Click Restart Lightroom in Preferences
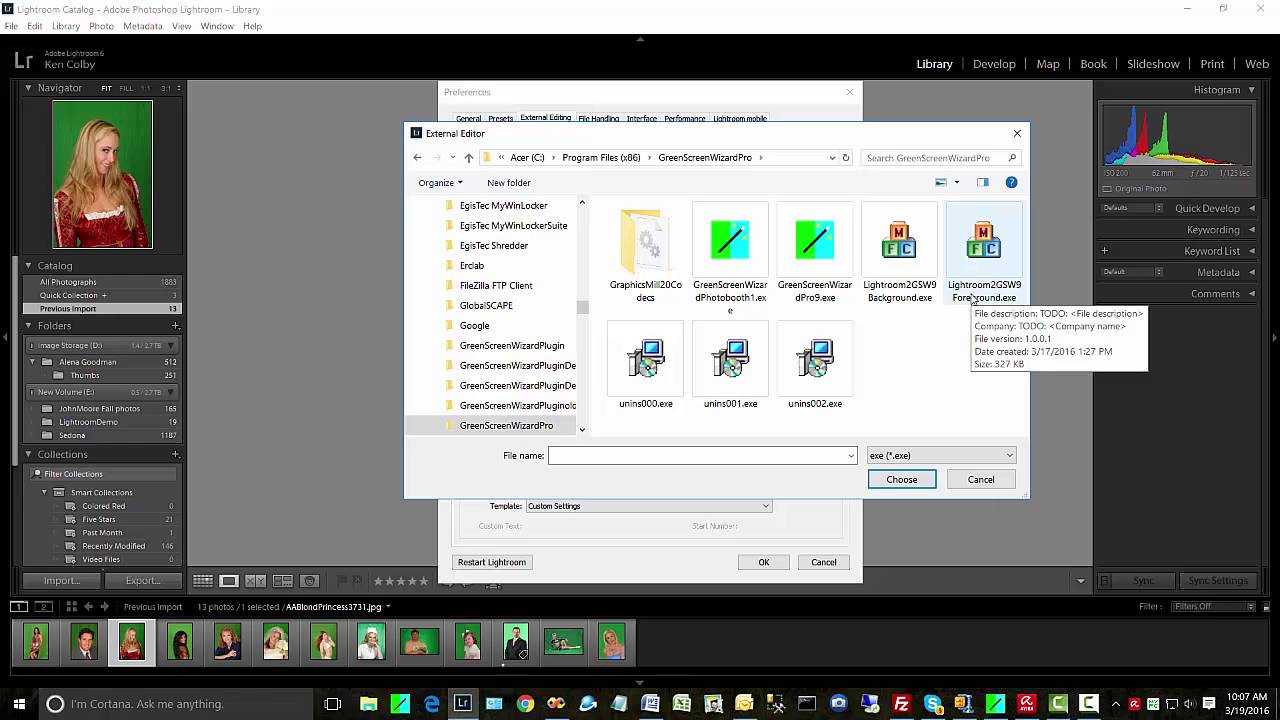 (x=492, y=562)
